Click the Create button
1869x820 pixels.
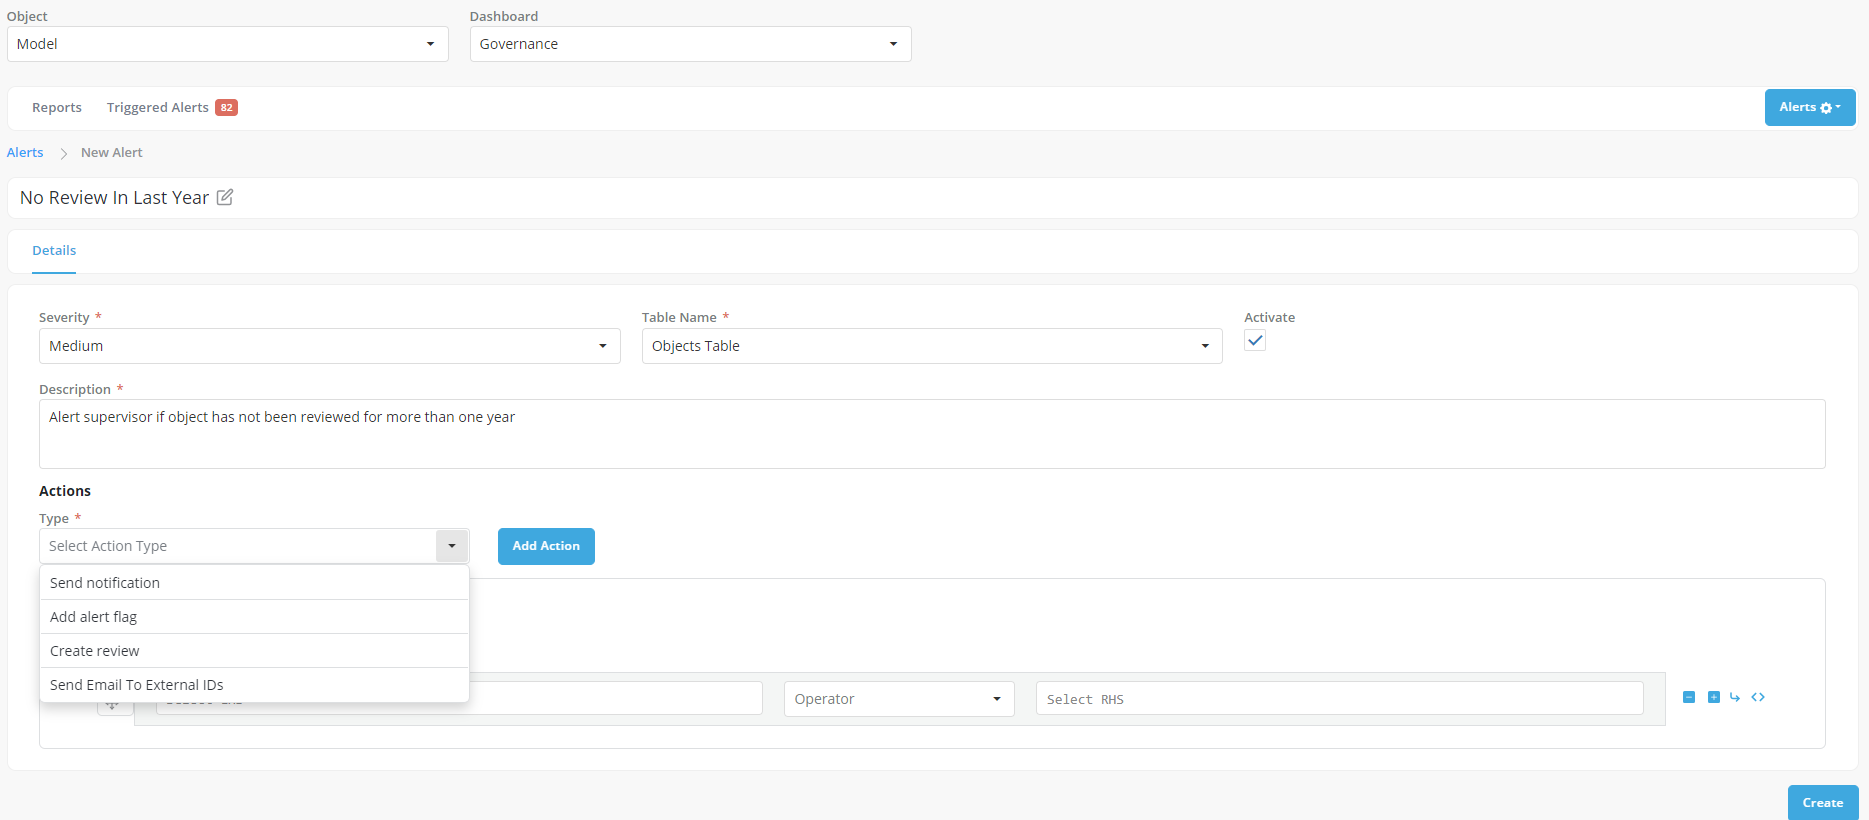point(1822,802)
